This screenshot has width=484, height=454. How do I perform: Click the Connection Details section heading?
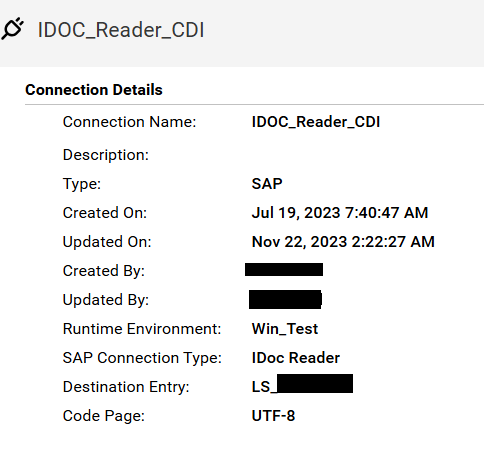pyautogui.click(x=94, y=90)
